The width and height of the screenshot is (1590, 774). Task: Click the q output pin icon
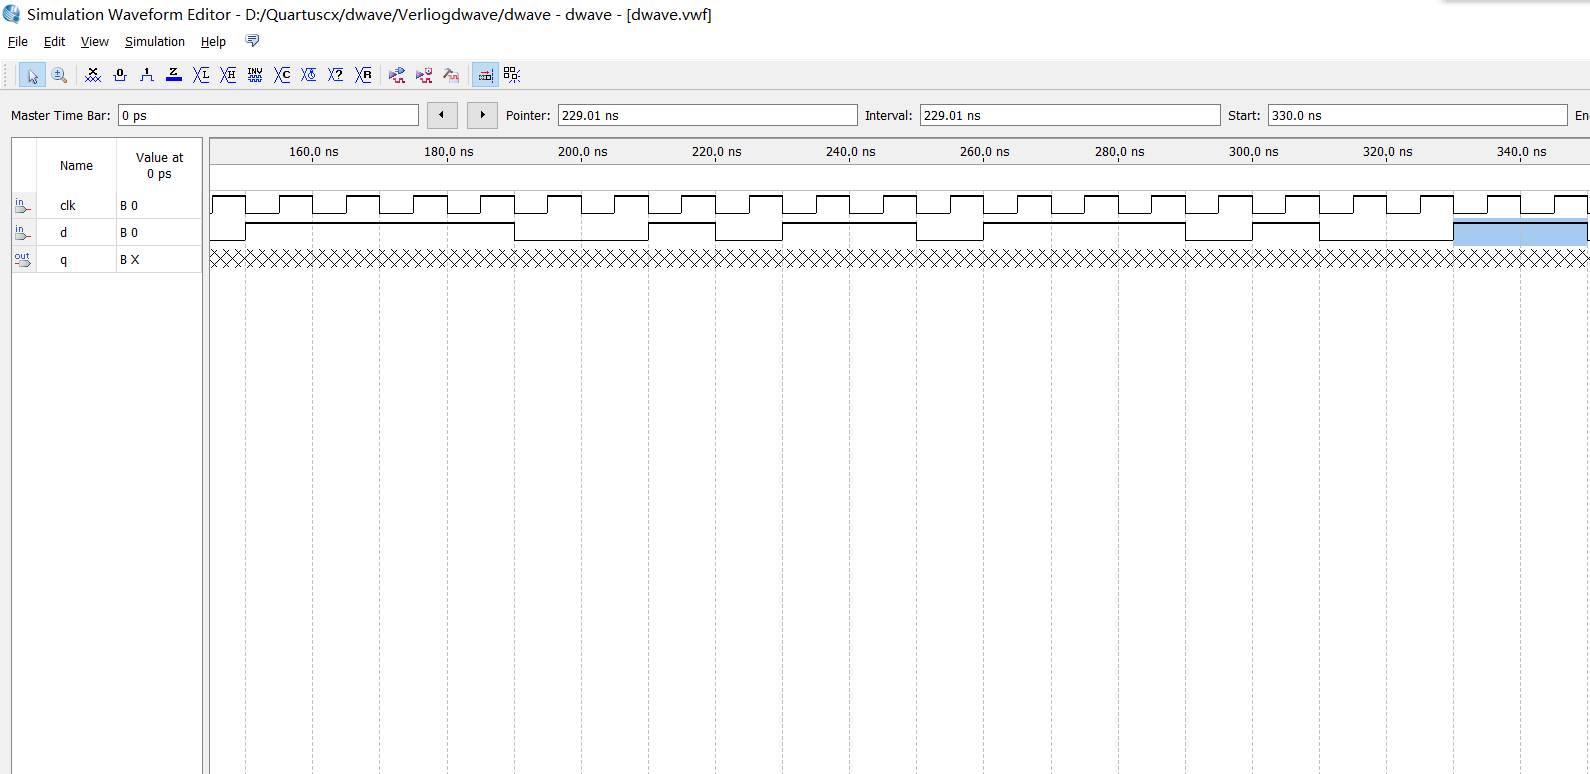pyautogui.click(x=23, y=259)
